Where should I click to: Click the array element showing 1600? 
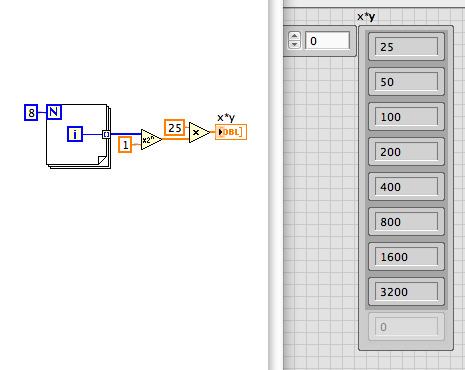coord(406,257)
